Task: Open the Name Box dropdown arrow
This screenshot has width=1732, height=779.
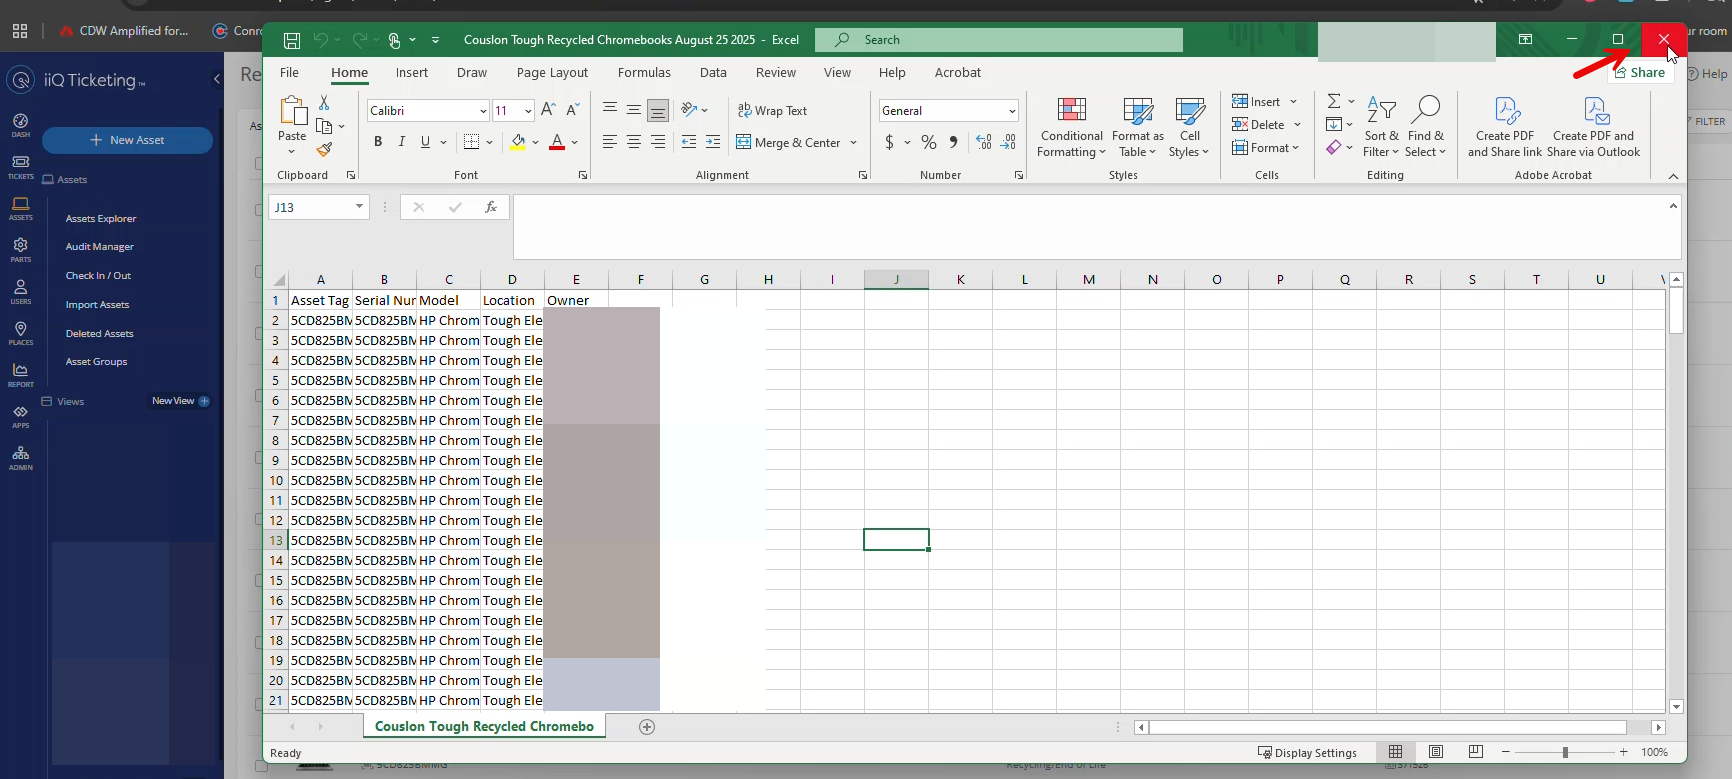Action: 359,207
